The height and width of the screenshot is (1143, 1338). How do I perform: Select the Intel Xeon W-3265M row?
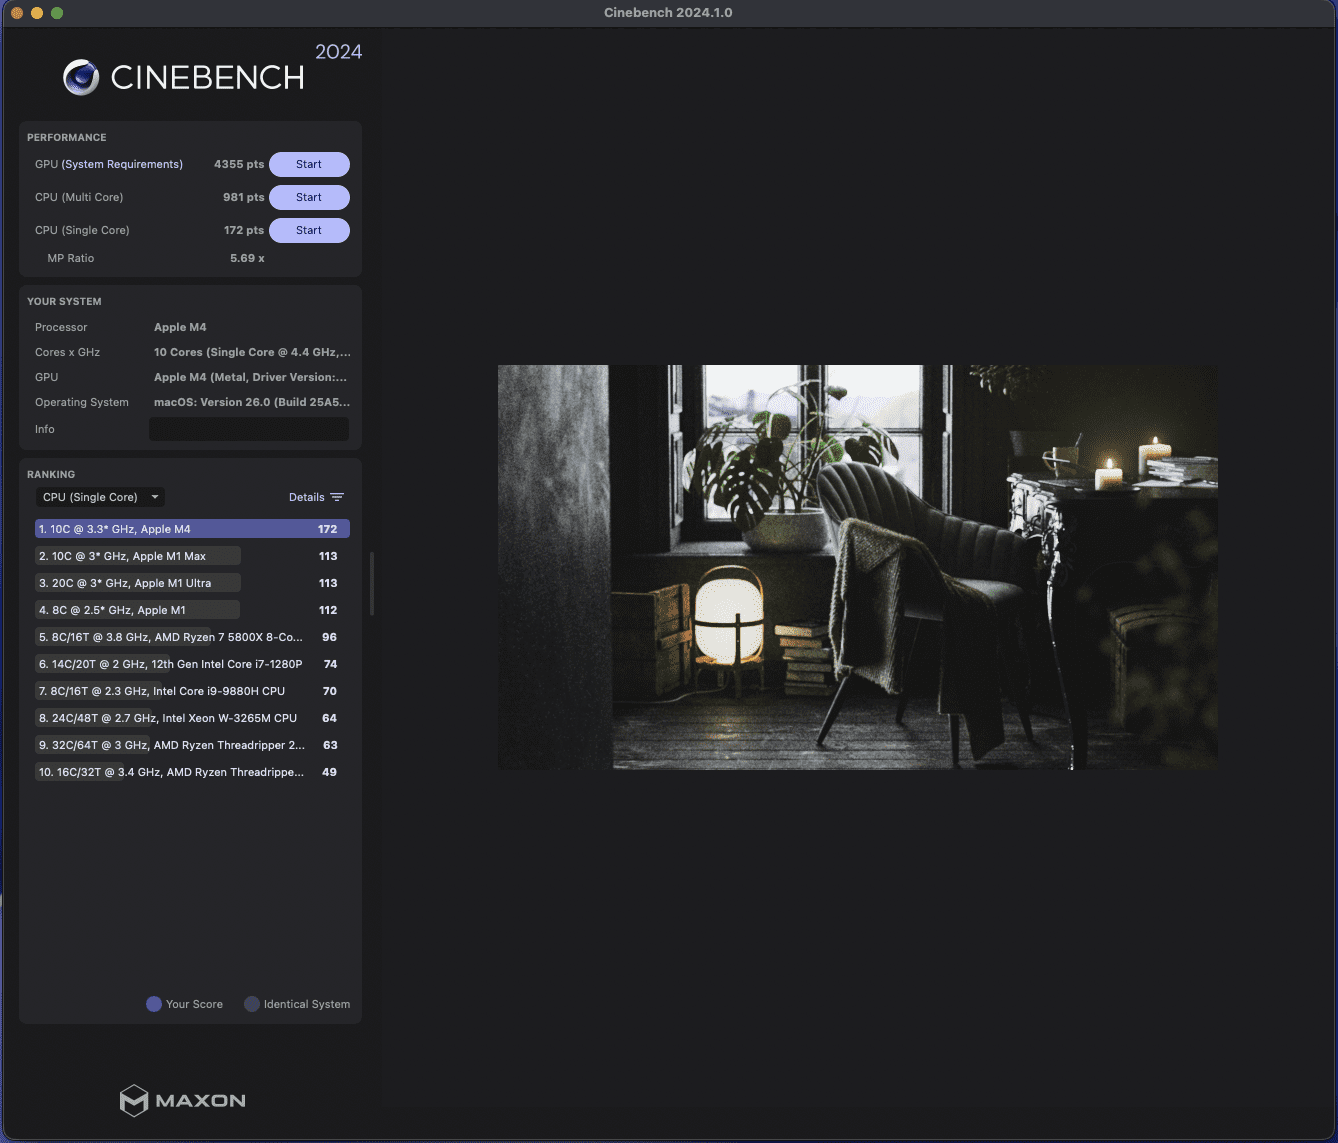[x=192, y=718]
